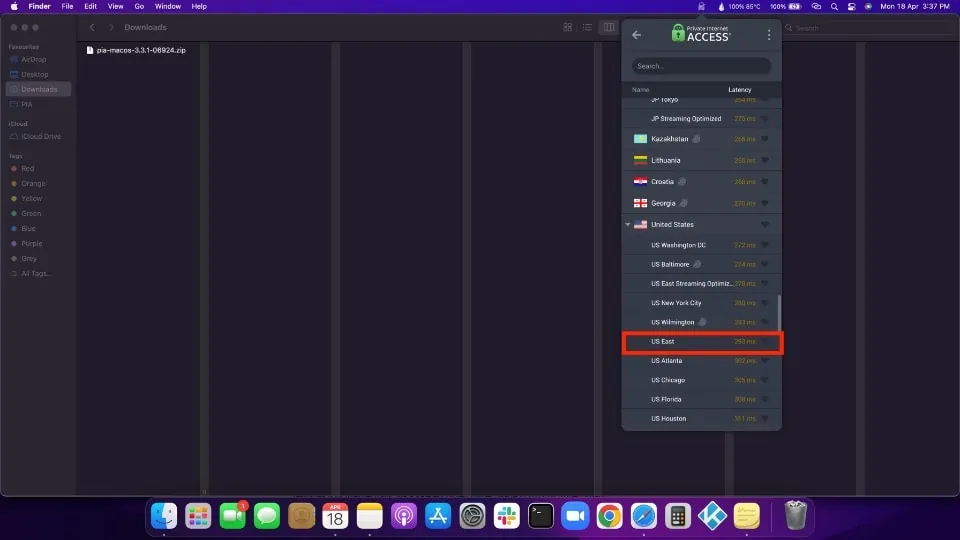Favorite US Washington DC heart icon
The height and width of the screenshot is (540, 960).
click(765, 245)
